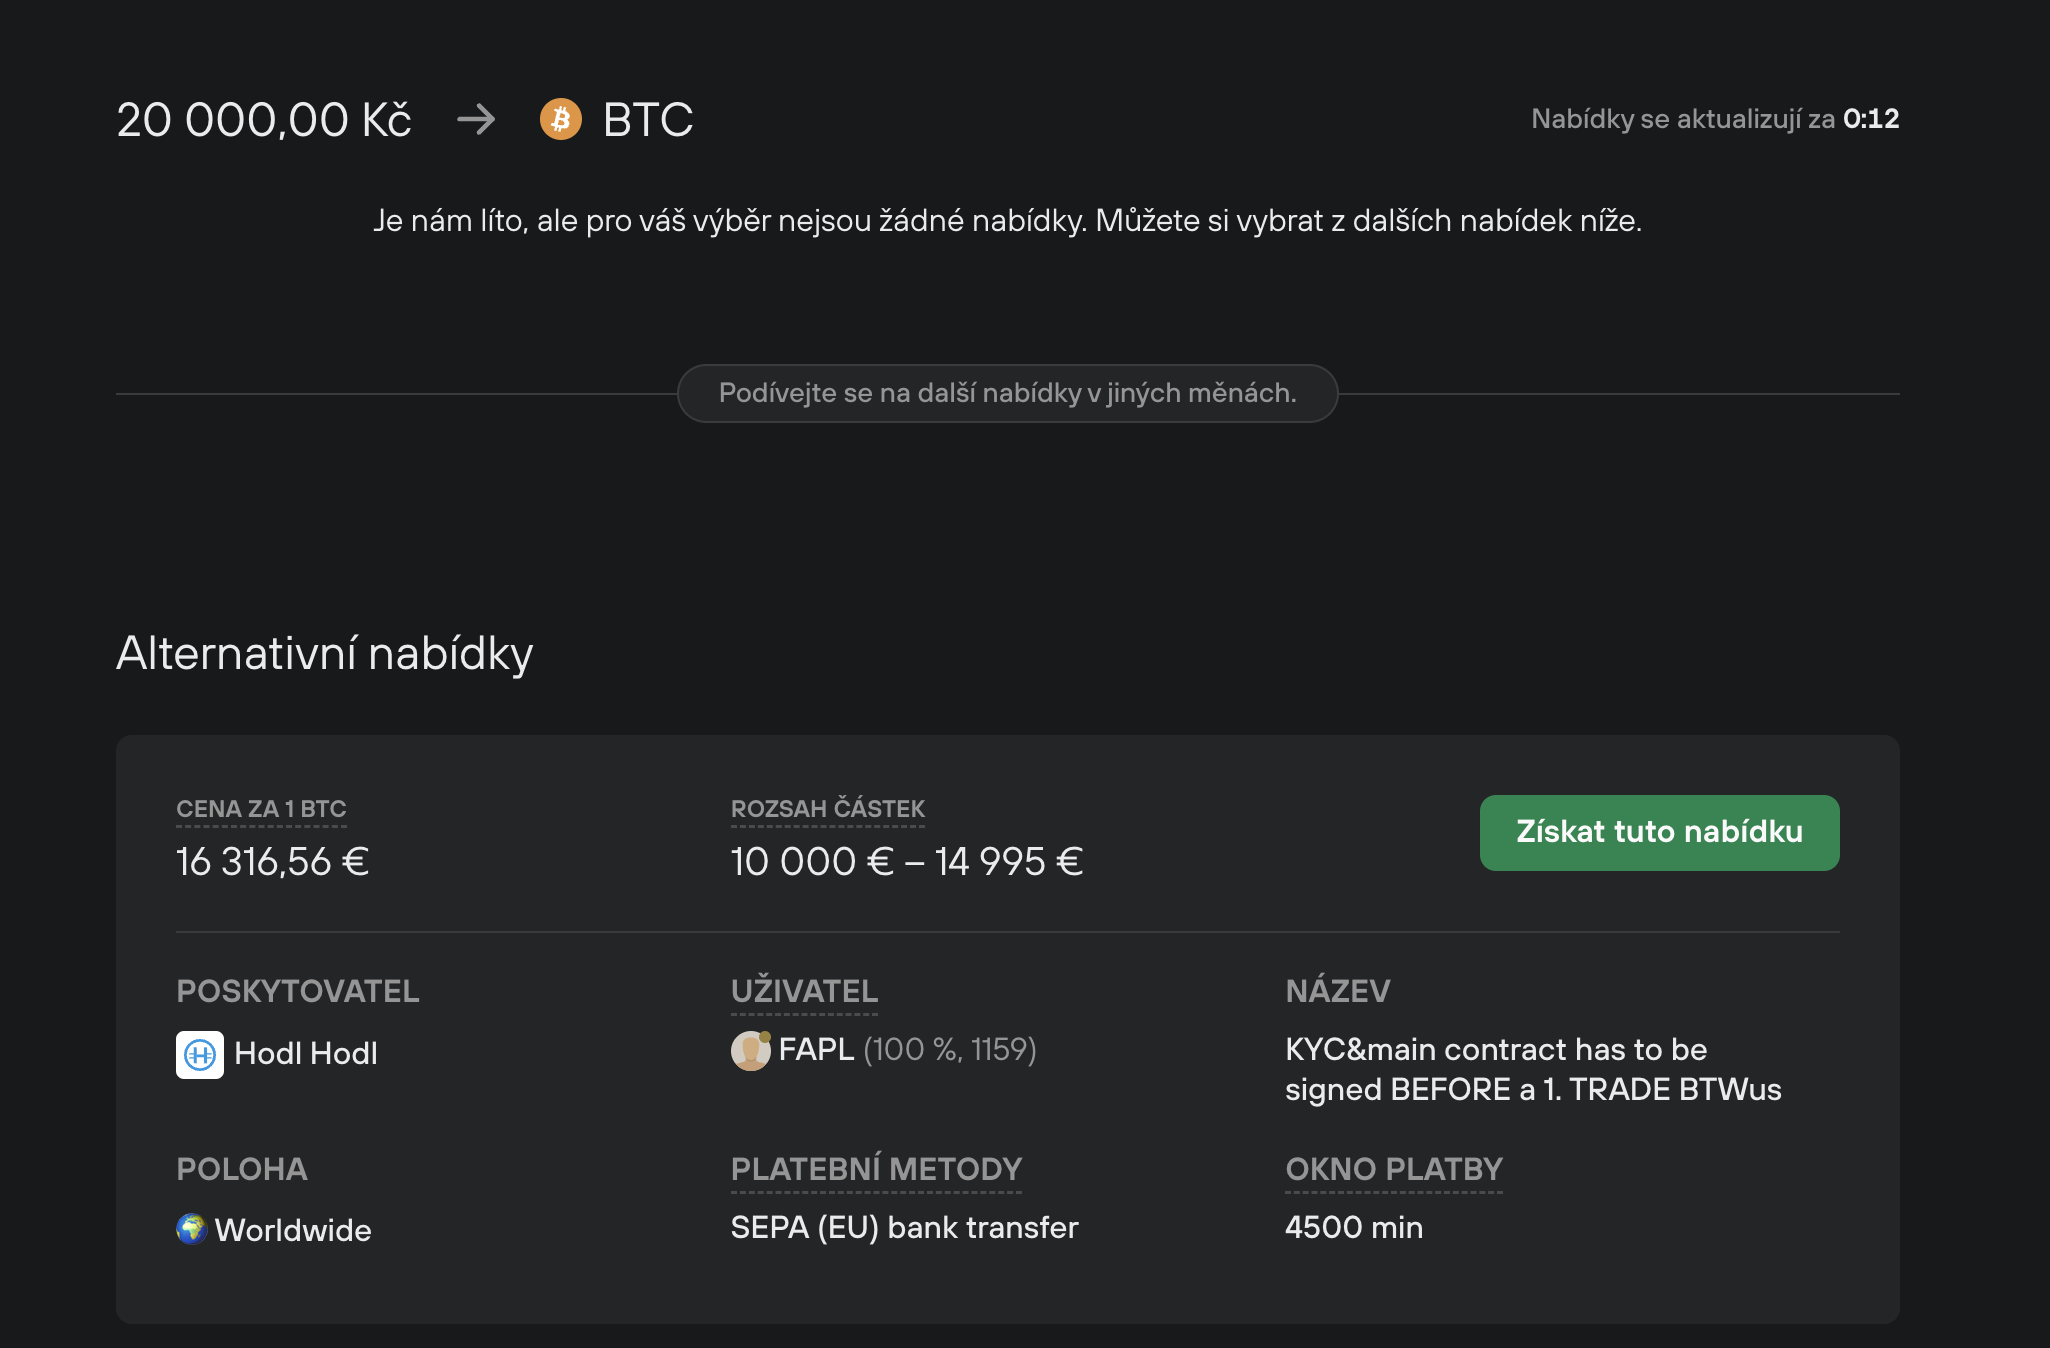
Task: Edit the 20 000,00 Kč amount
Action: [263, 119]
